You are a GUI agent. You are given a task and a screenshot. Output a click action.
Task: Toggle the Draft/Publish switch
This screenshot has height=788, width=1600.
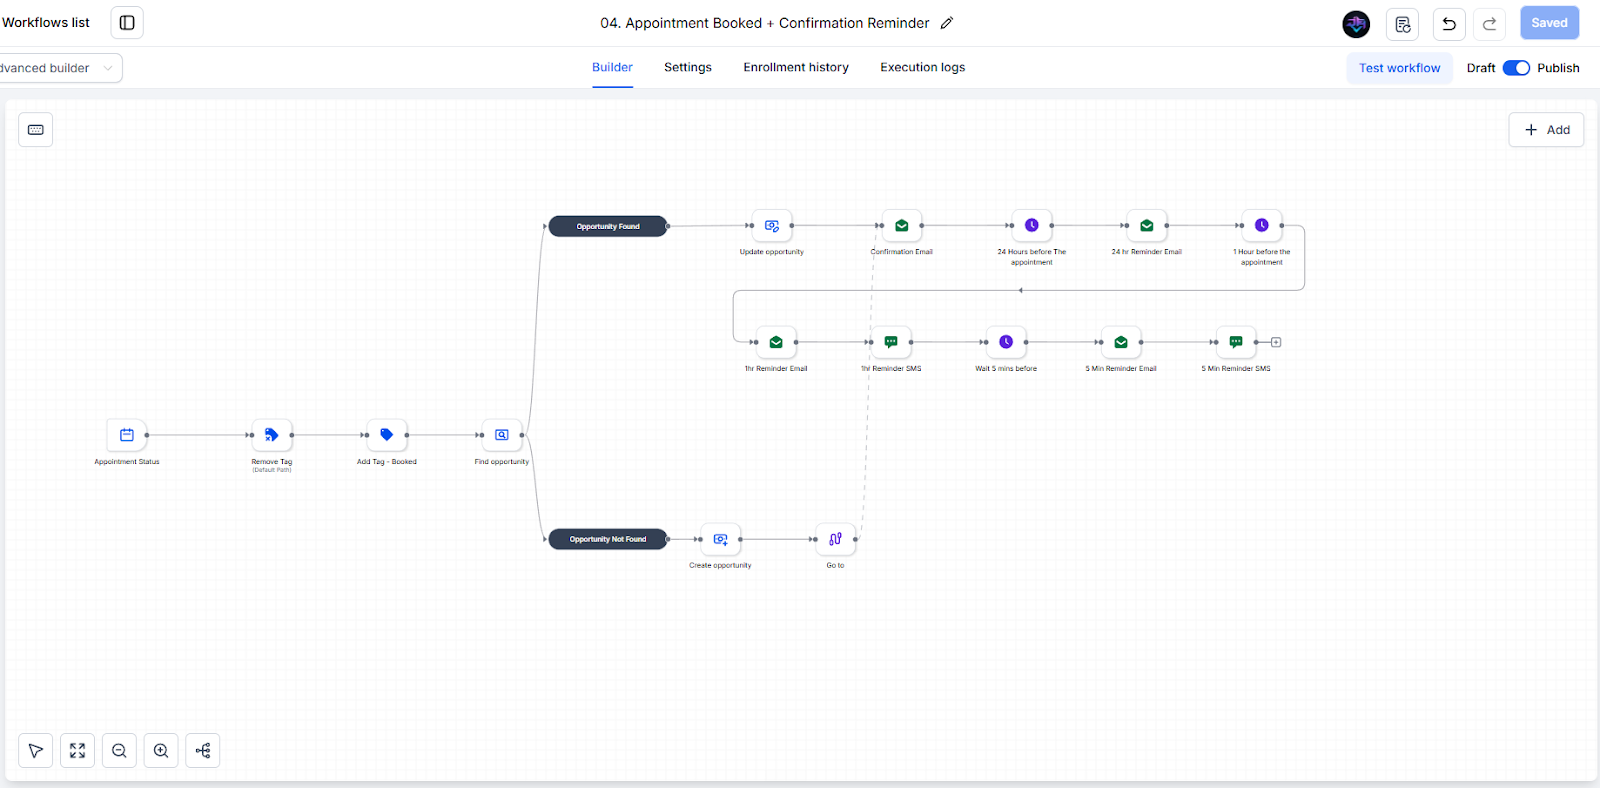(x=1516, y=68)
